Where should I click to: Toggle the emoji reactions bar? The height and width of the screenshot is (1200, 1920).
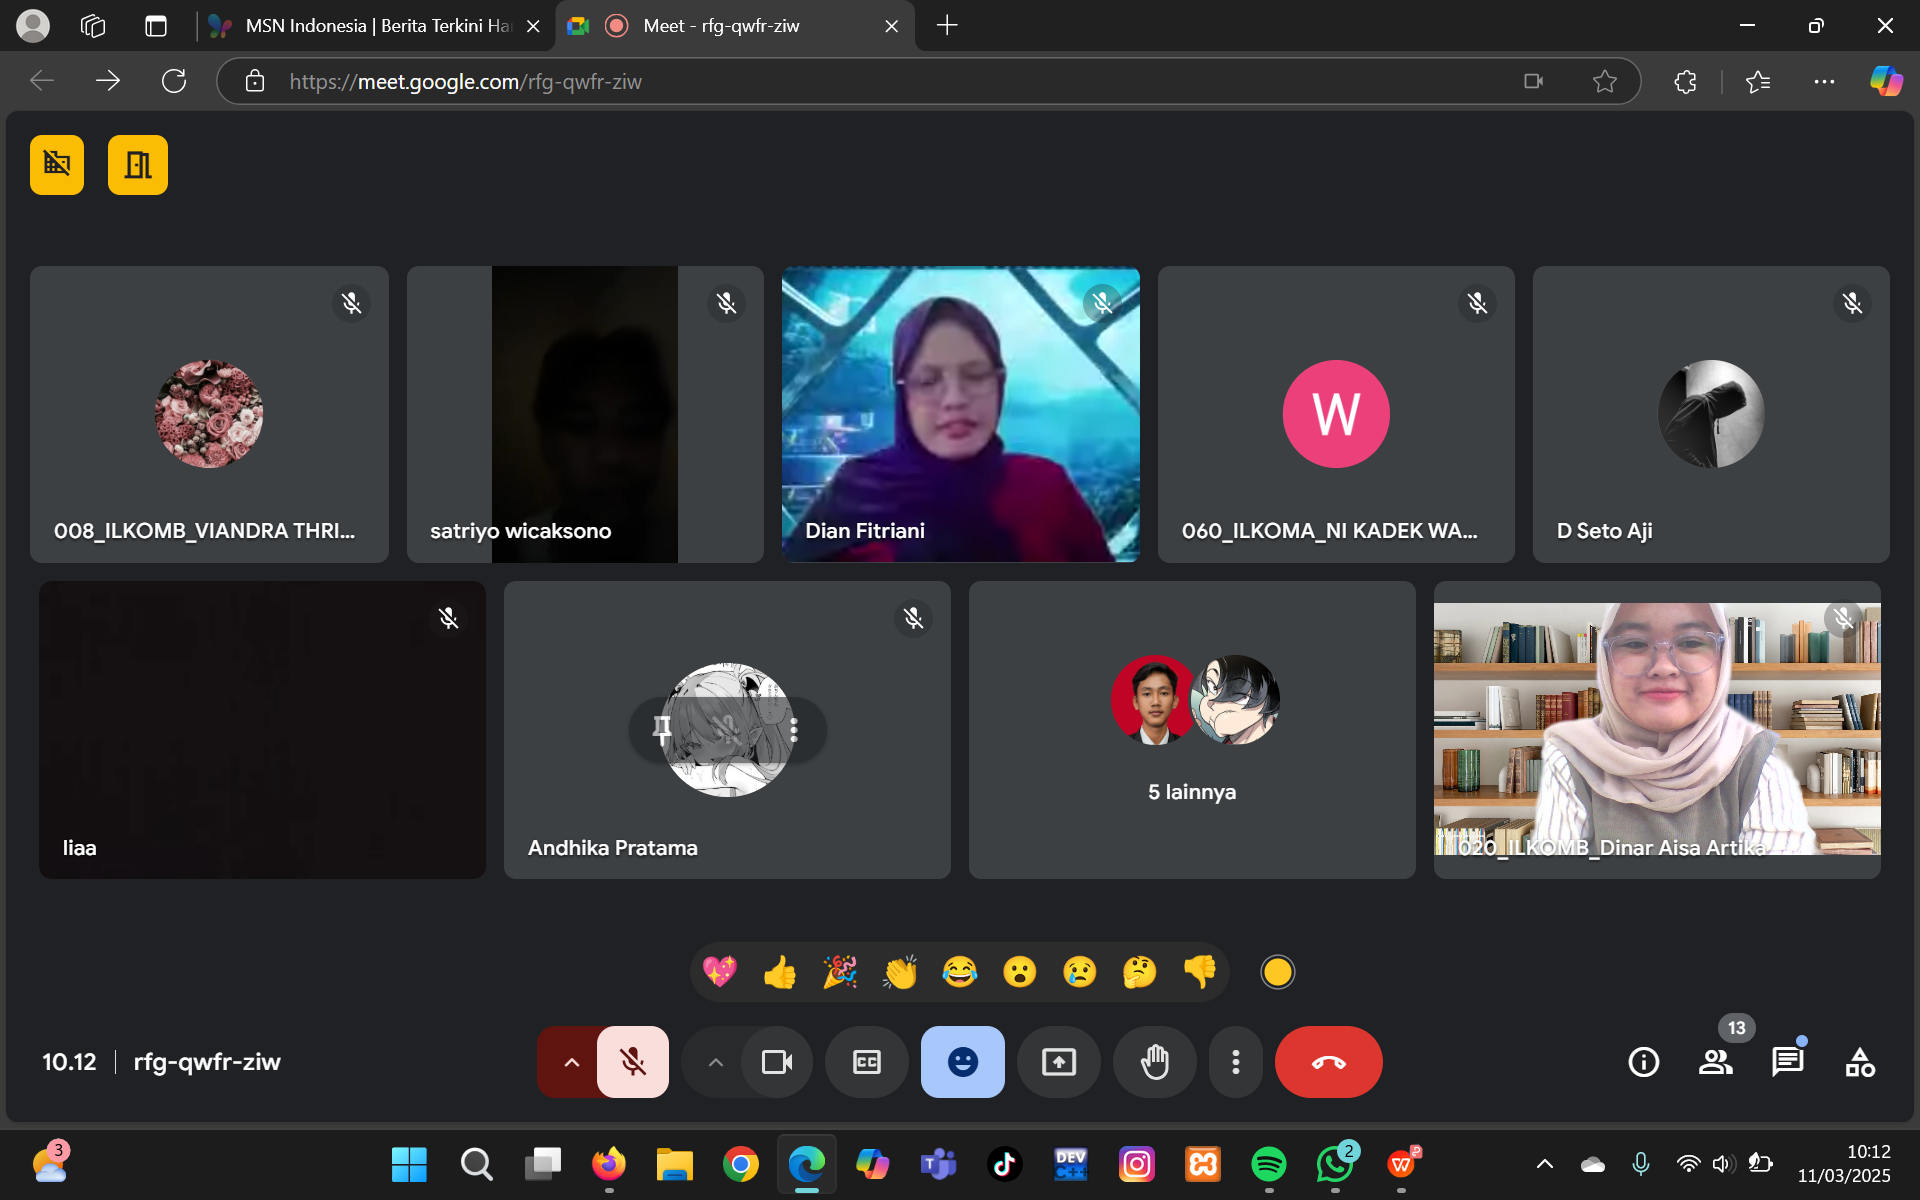(962, 1062)
